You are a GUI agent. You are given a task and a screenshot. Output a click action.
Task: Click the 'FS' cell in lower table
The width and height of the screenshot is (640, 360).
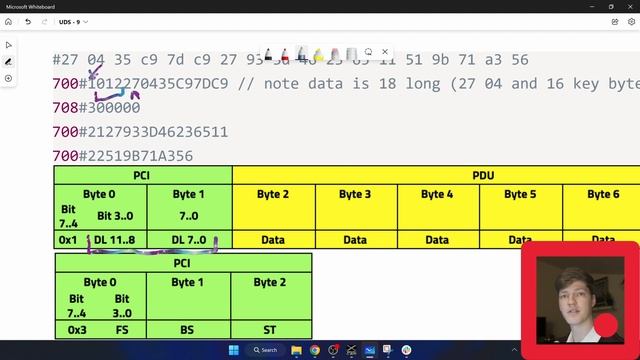click(x=122, y=330)
